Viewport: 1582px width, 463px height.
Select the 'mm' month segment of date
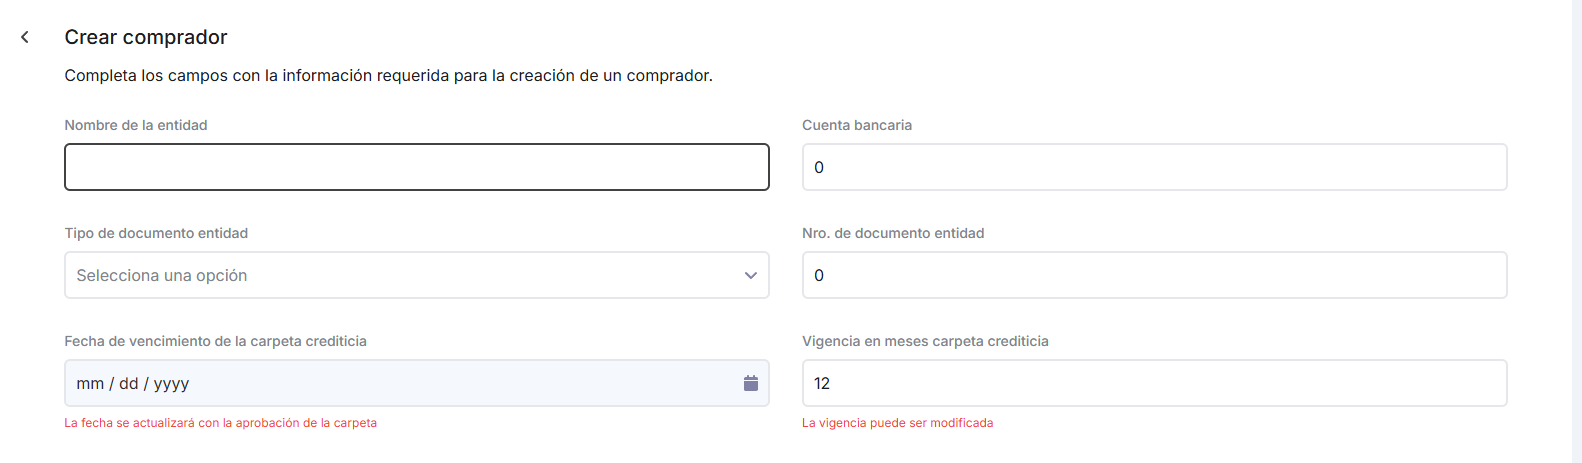[90, 384]
